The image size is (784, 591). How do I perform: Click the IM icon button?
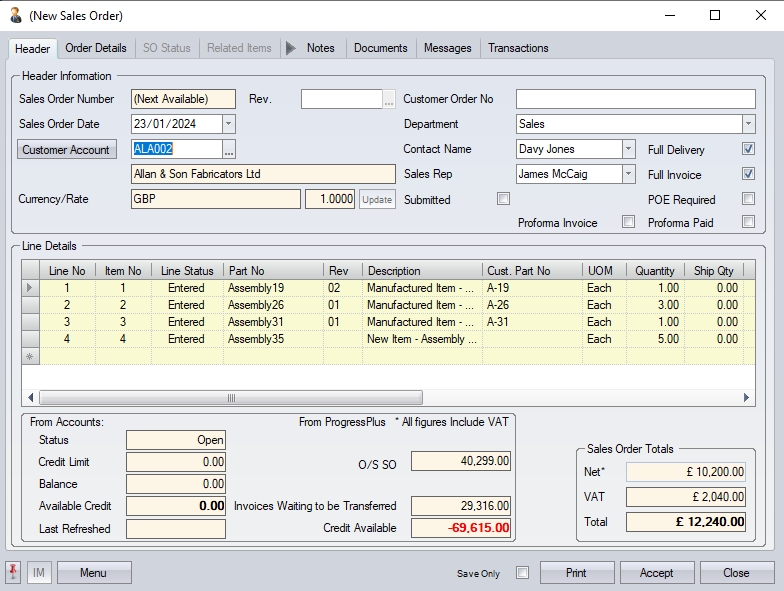click(39, 573)
